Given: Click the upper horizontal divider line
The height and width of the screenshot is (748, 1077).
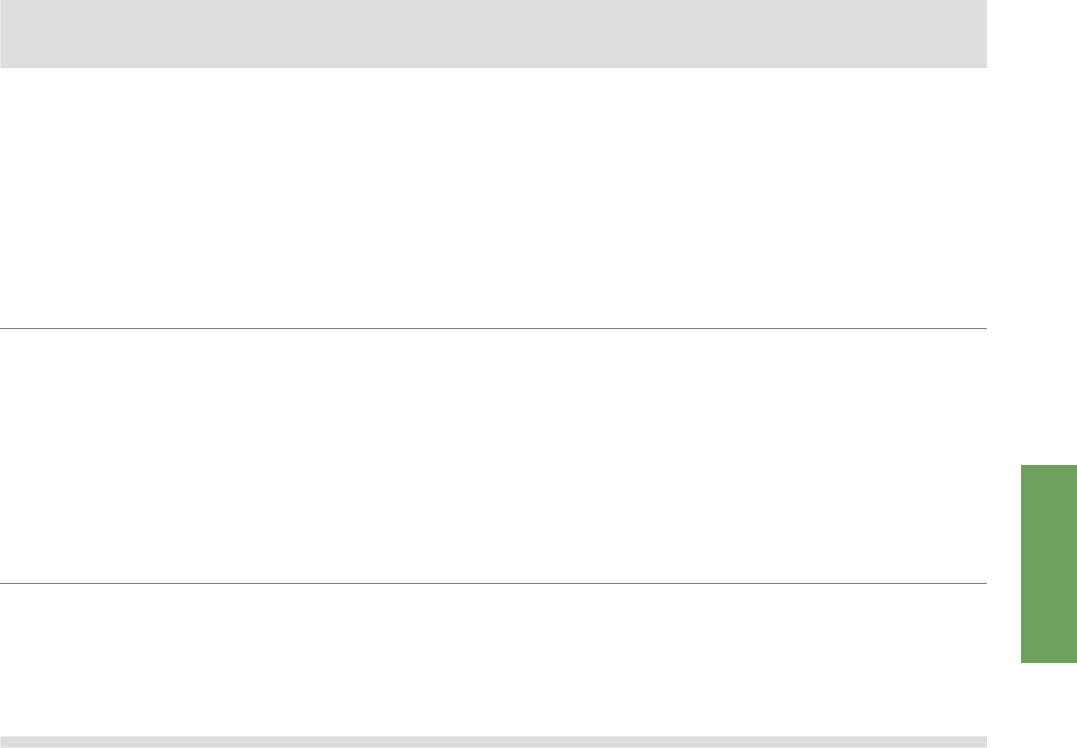Looking at the screenshot, I should pos(493,328).
